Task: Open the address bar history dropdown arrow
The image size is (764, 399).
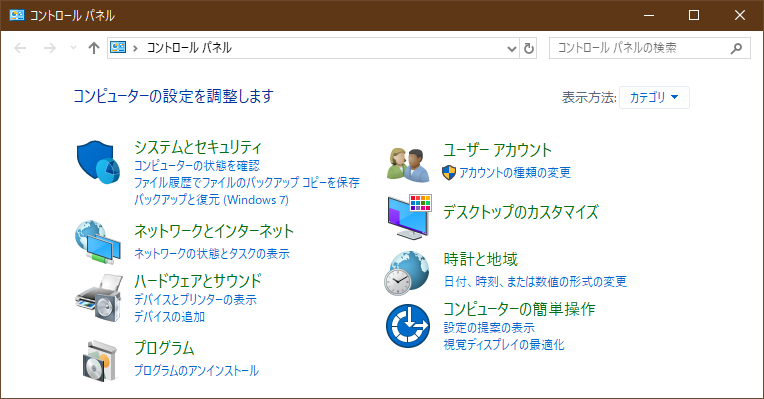Action: (512, 48)
